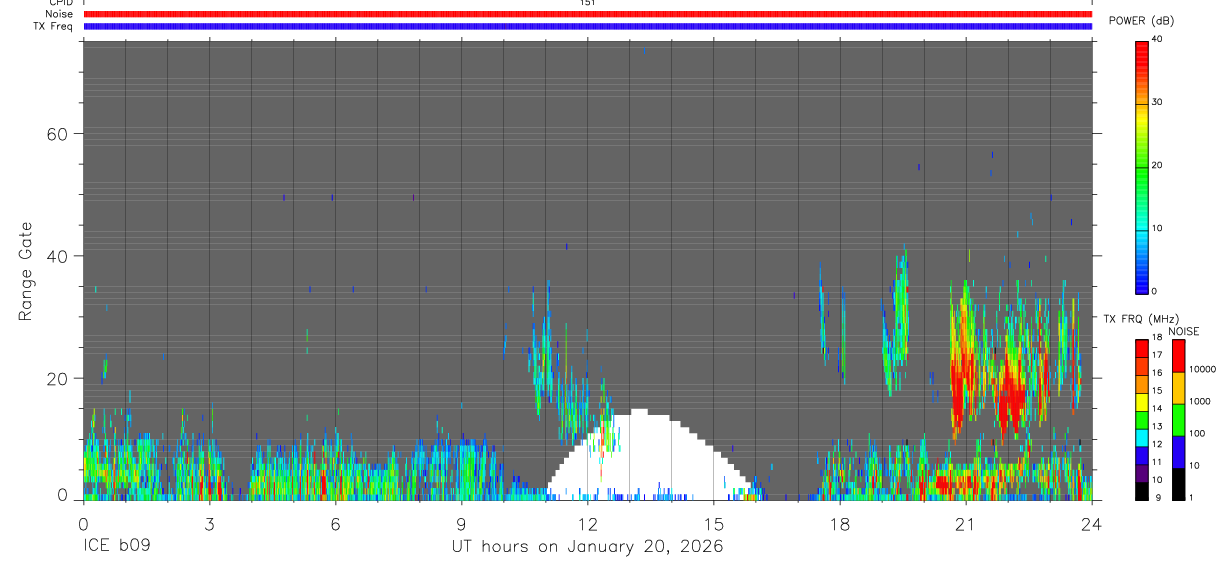The image size is (1228, 567).
Task: Click the 10000 noise legend label
Action: [1202, 369]
